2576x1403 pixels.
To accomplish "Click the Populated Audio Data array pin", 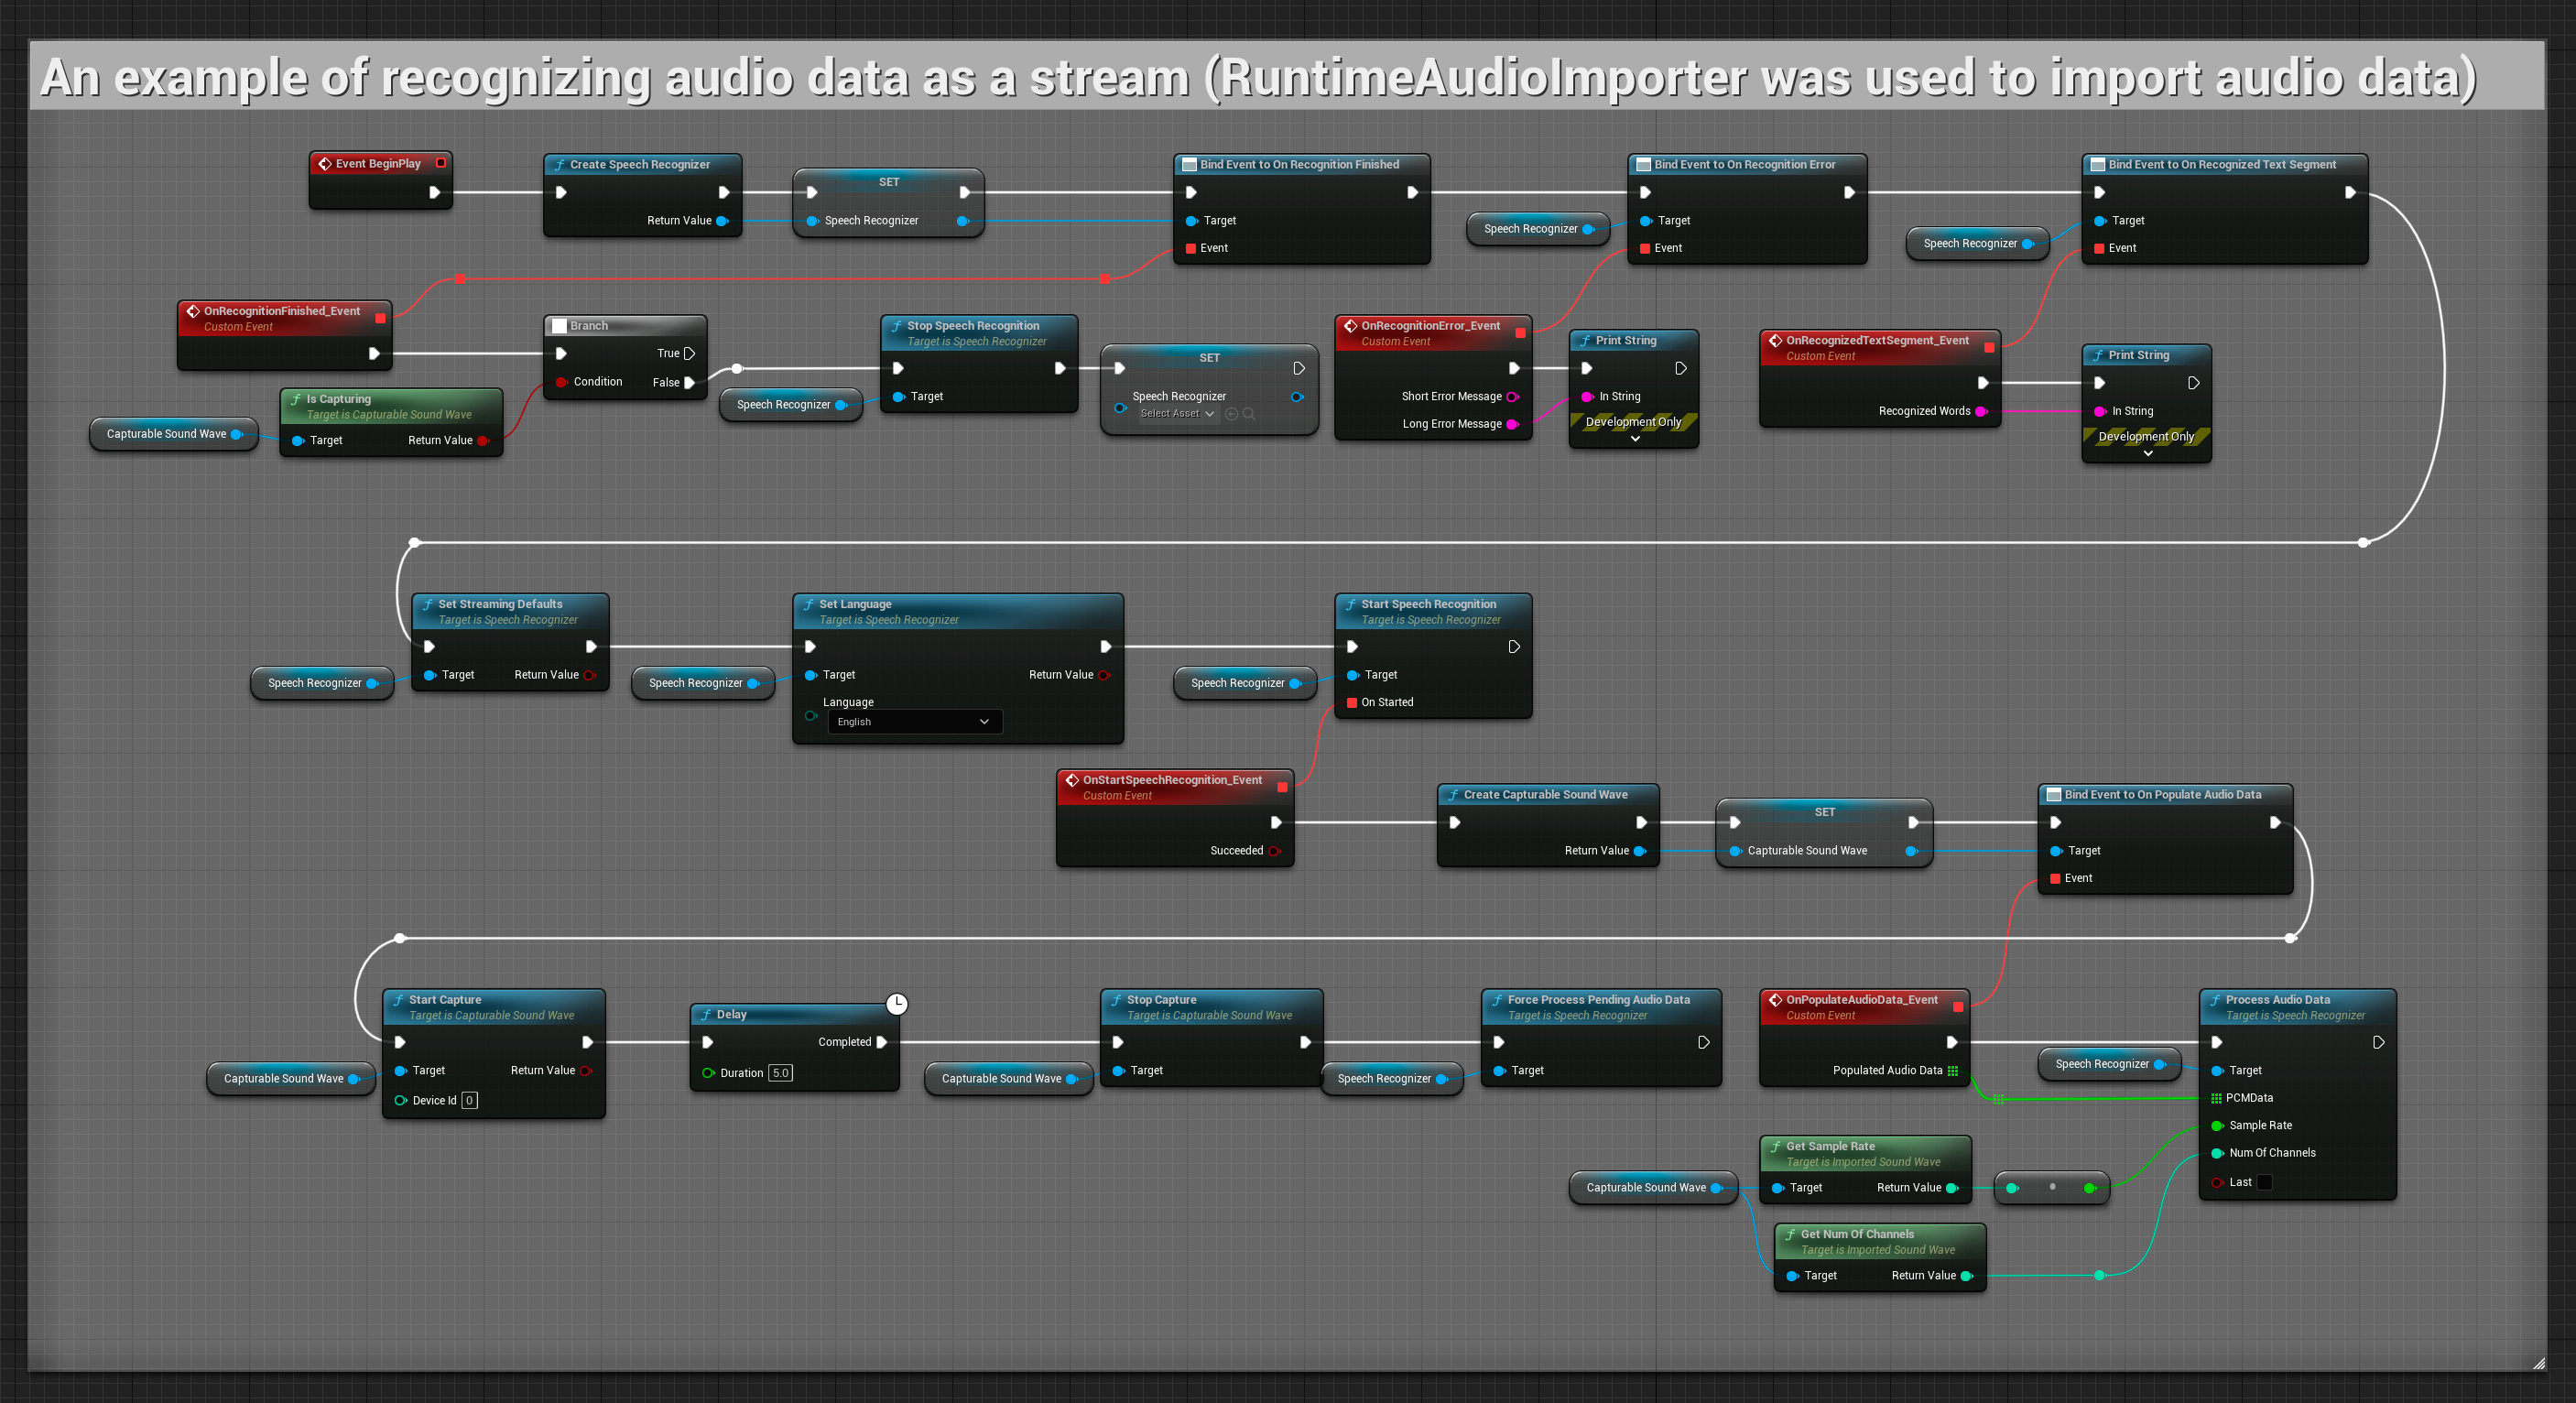I will pos(1952,1070).
